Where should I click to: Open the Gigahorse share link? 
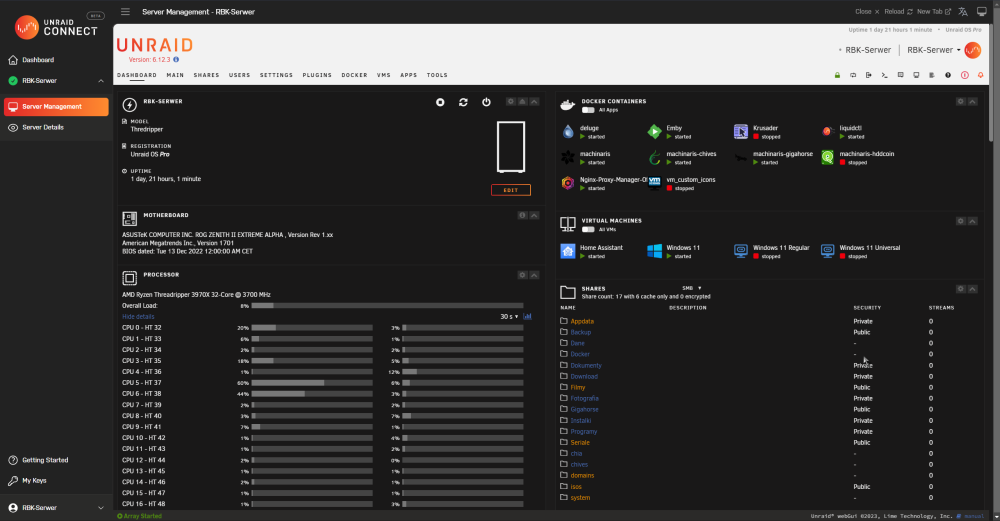(584, 409)
